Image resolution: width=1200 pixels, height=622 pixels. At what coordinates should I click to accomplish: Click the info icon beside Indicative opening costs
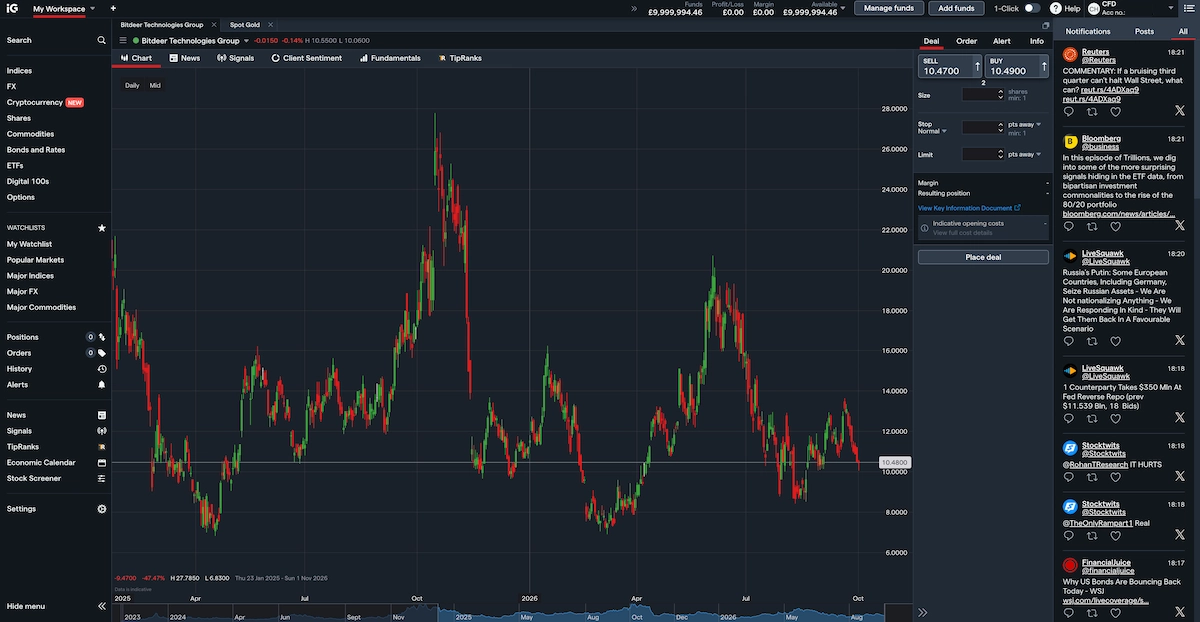(x=925, y=227)
